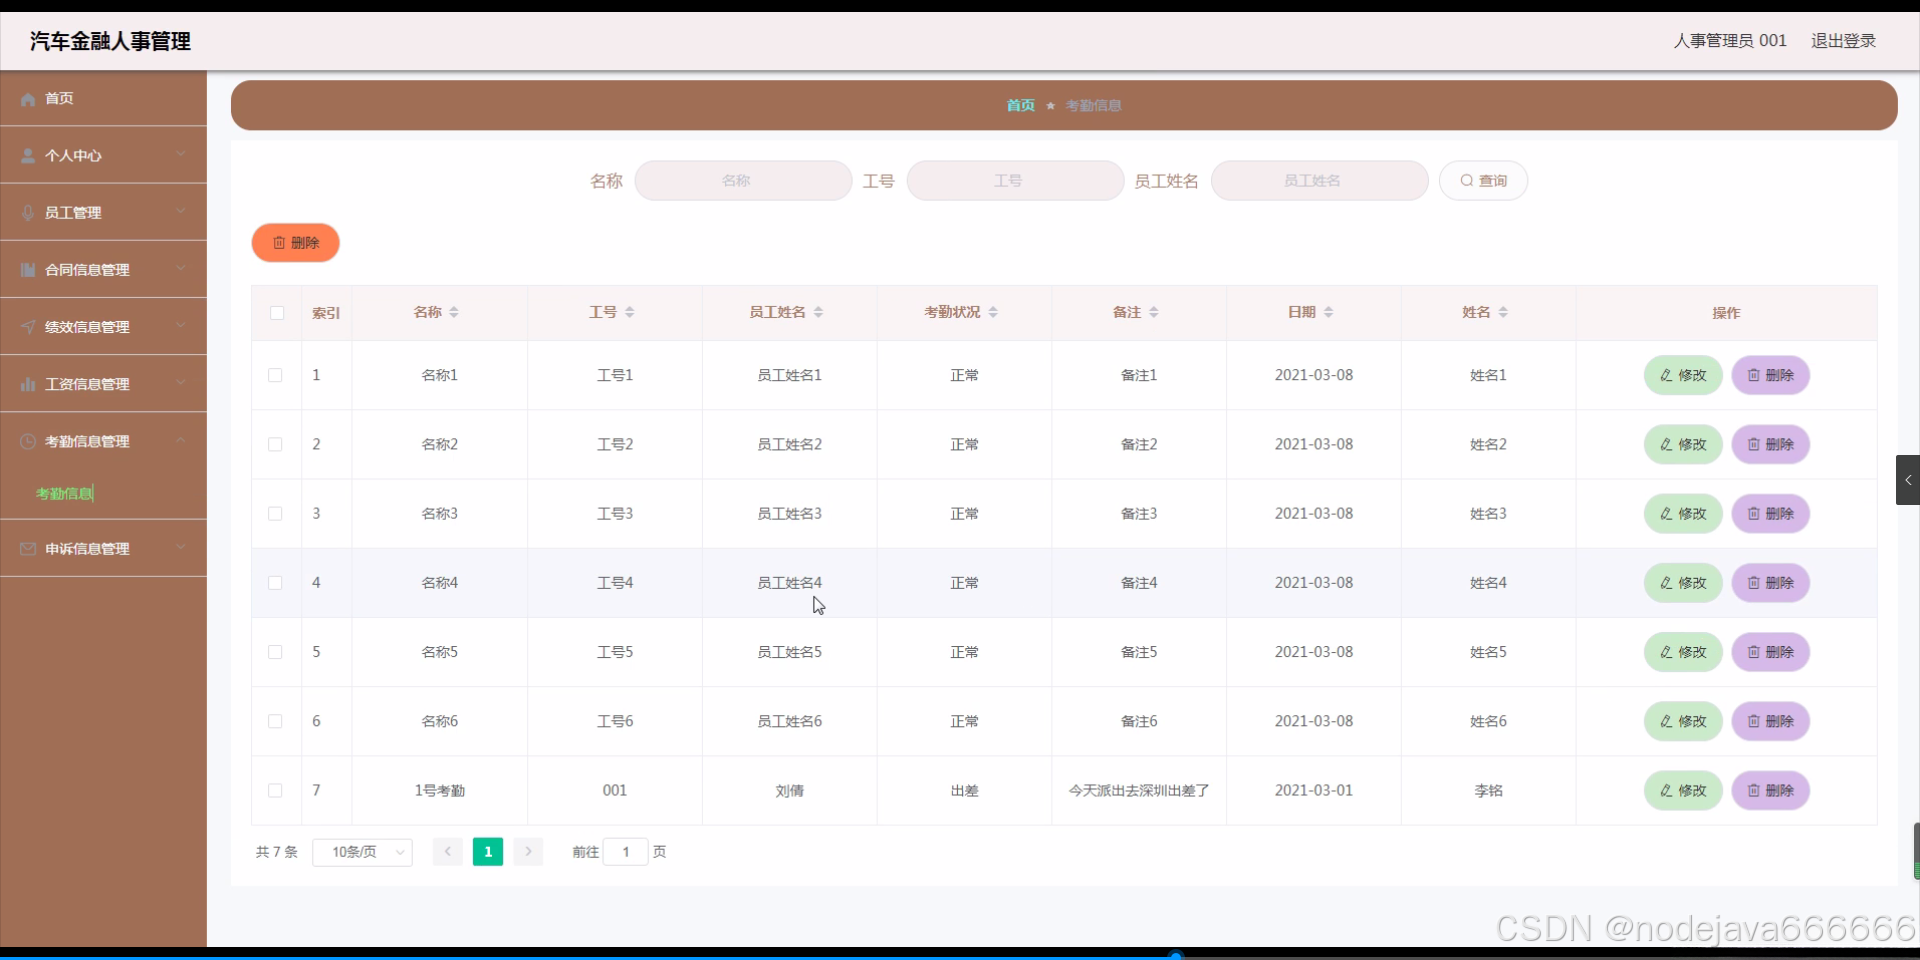Check the checkbox for row 名称2
The height and width of the screenshot is (960, 1920).
click(x=275, y=444)
